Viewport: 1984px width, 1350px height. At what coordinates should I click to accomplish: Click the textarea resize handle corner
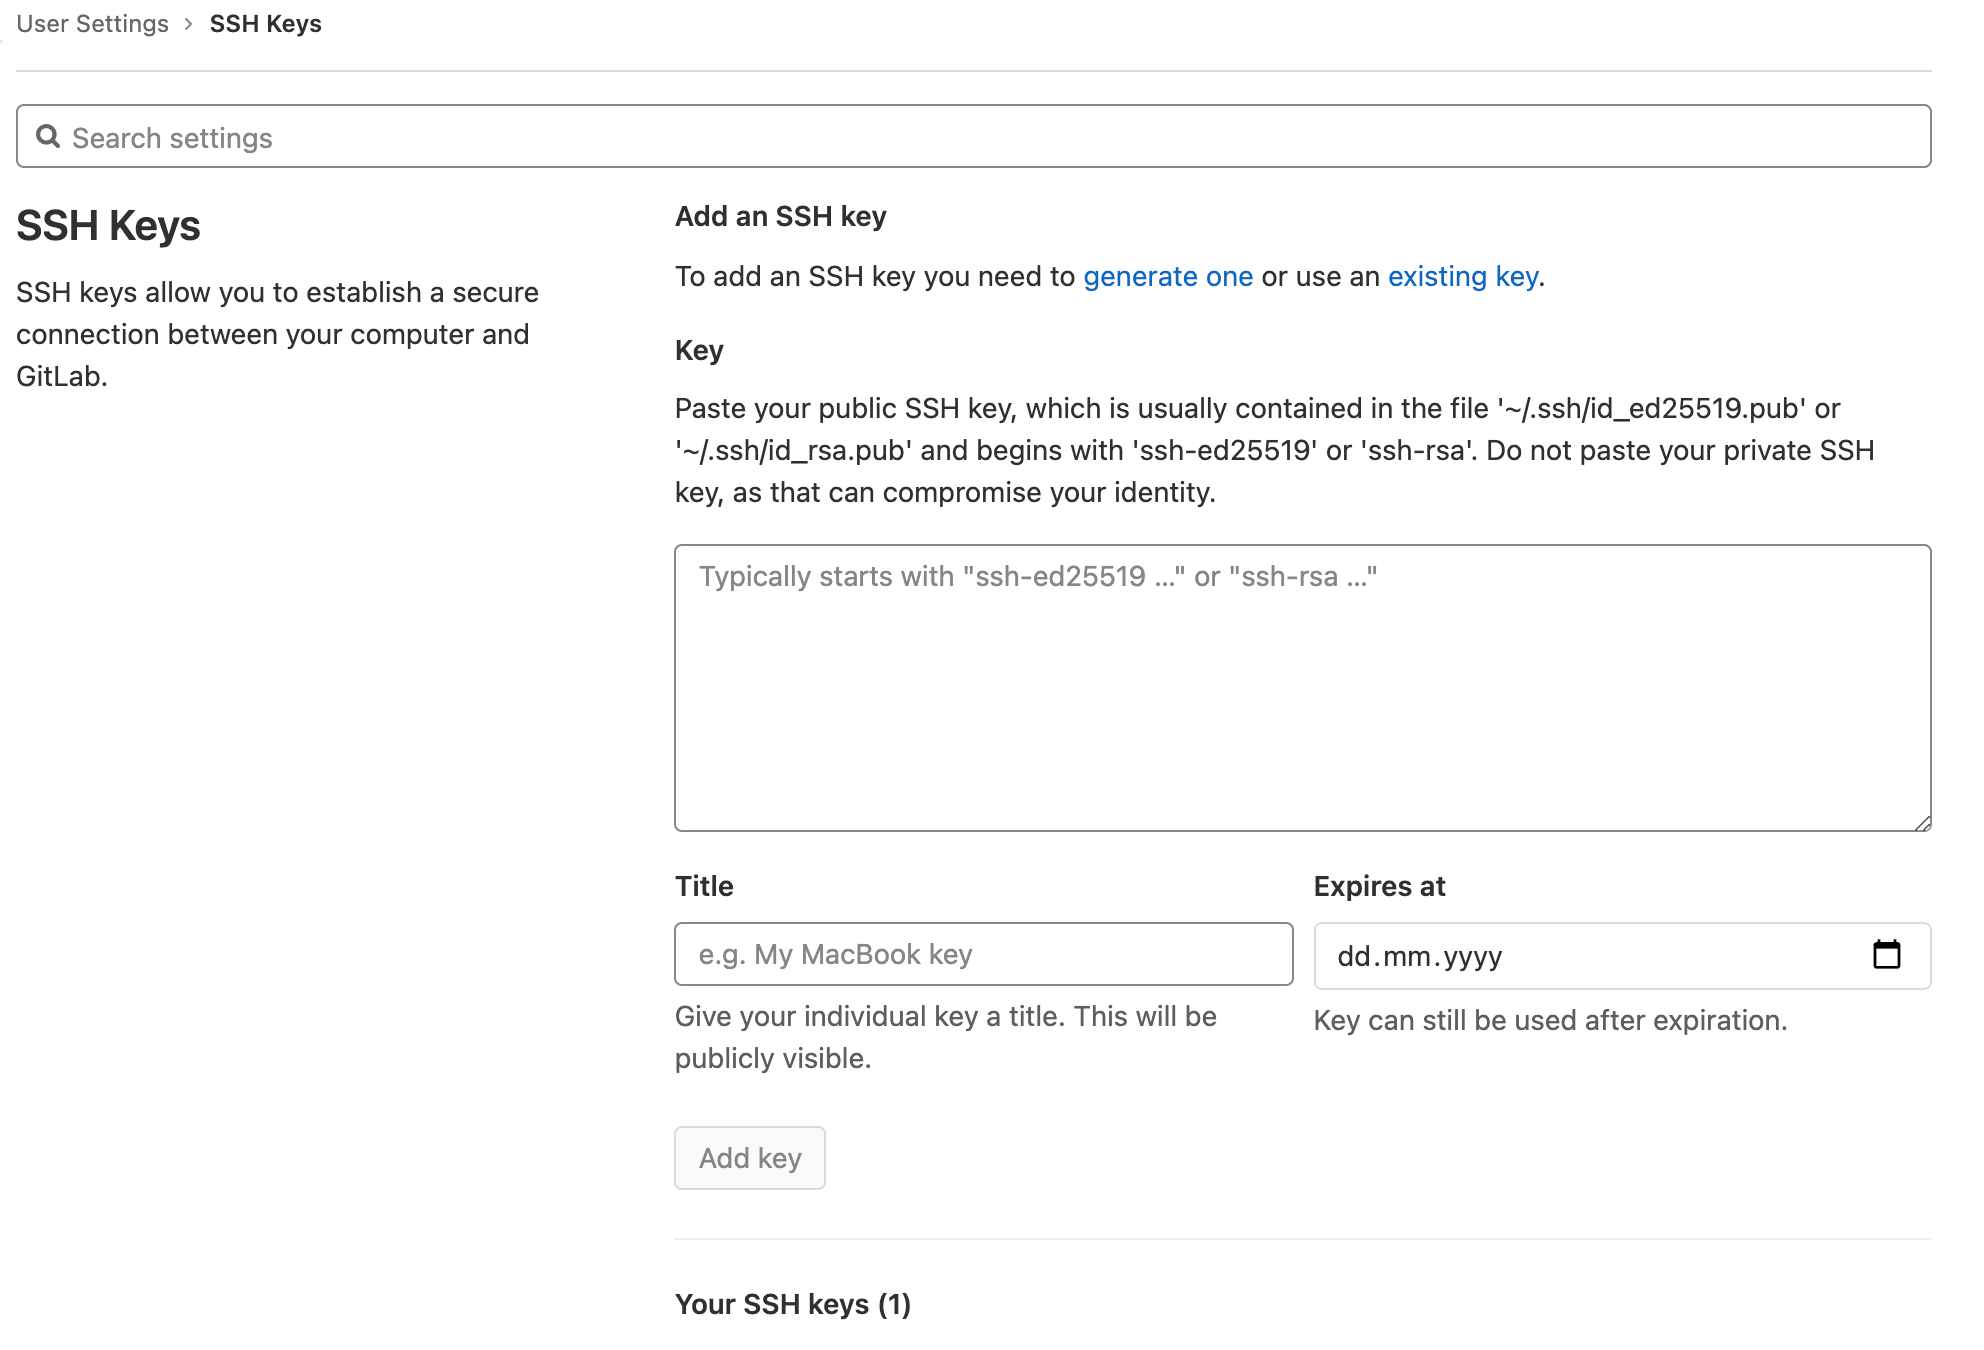pyautogui.click(x=1922, y=823)
